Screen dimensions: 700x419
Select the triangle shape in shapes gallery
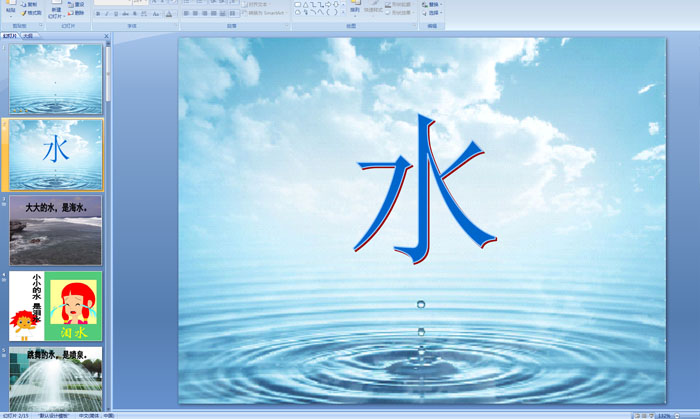coord(305,4)
